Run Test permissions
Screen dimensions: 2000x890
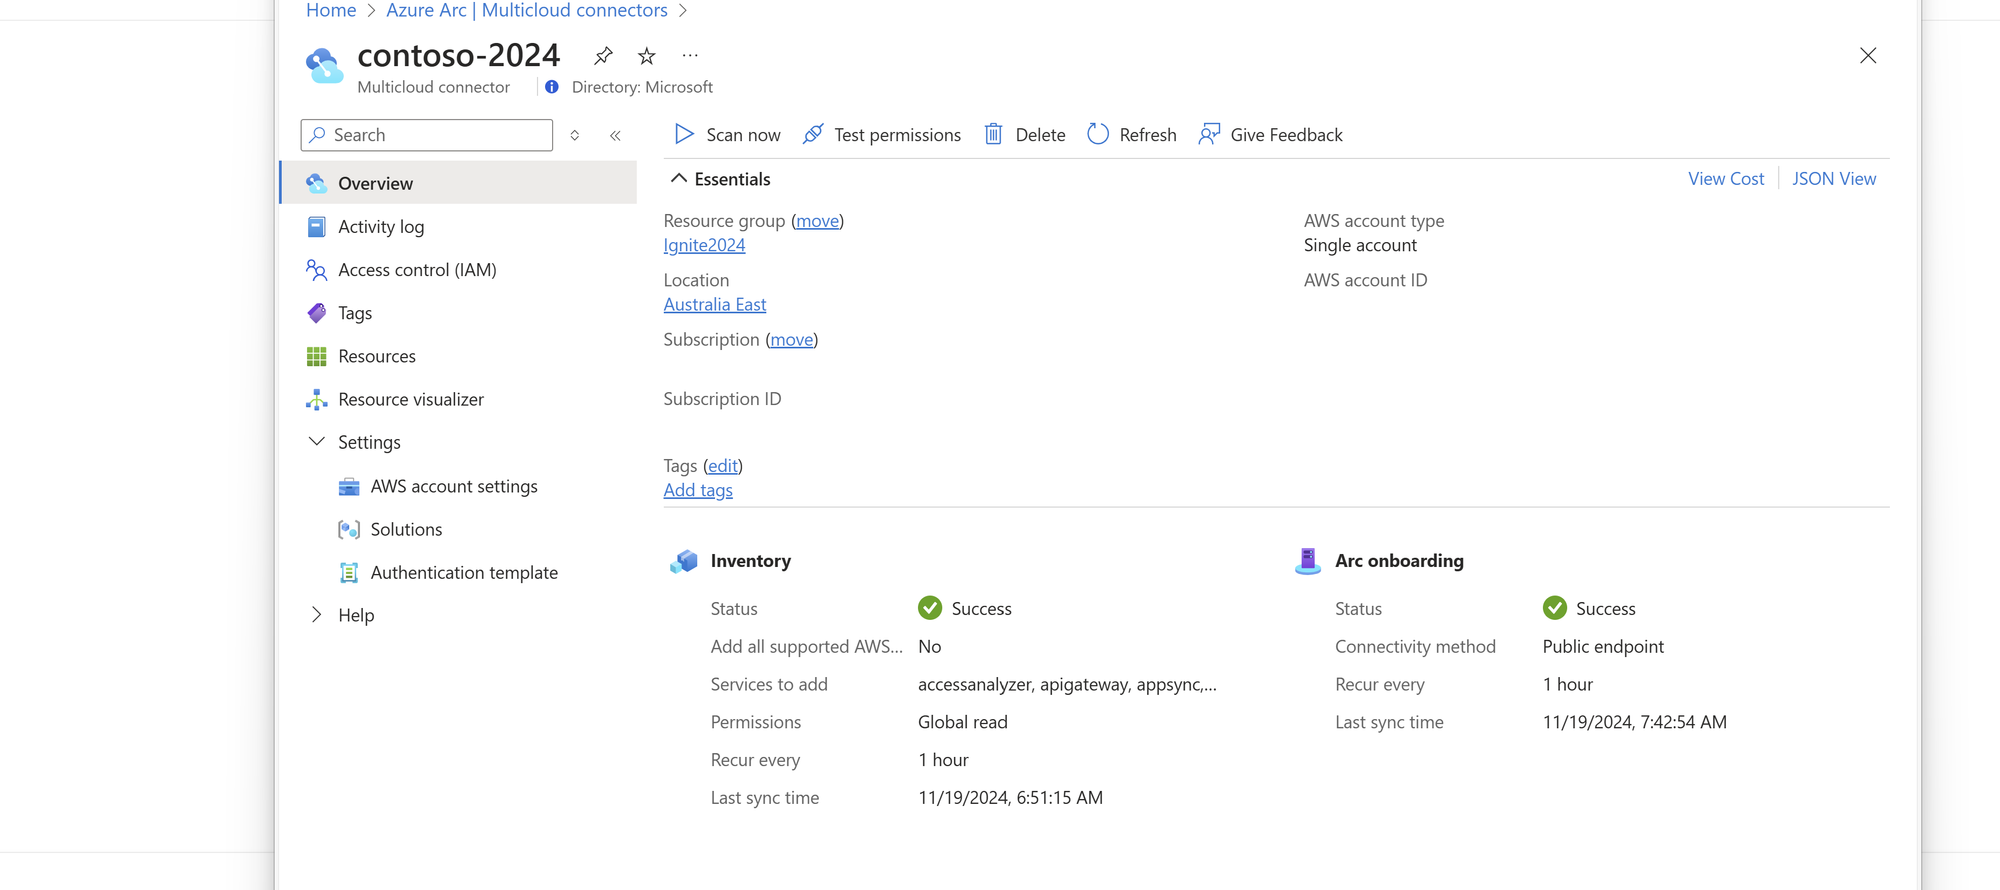pyautogui.click(x=882, y=135)
